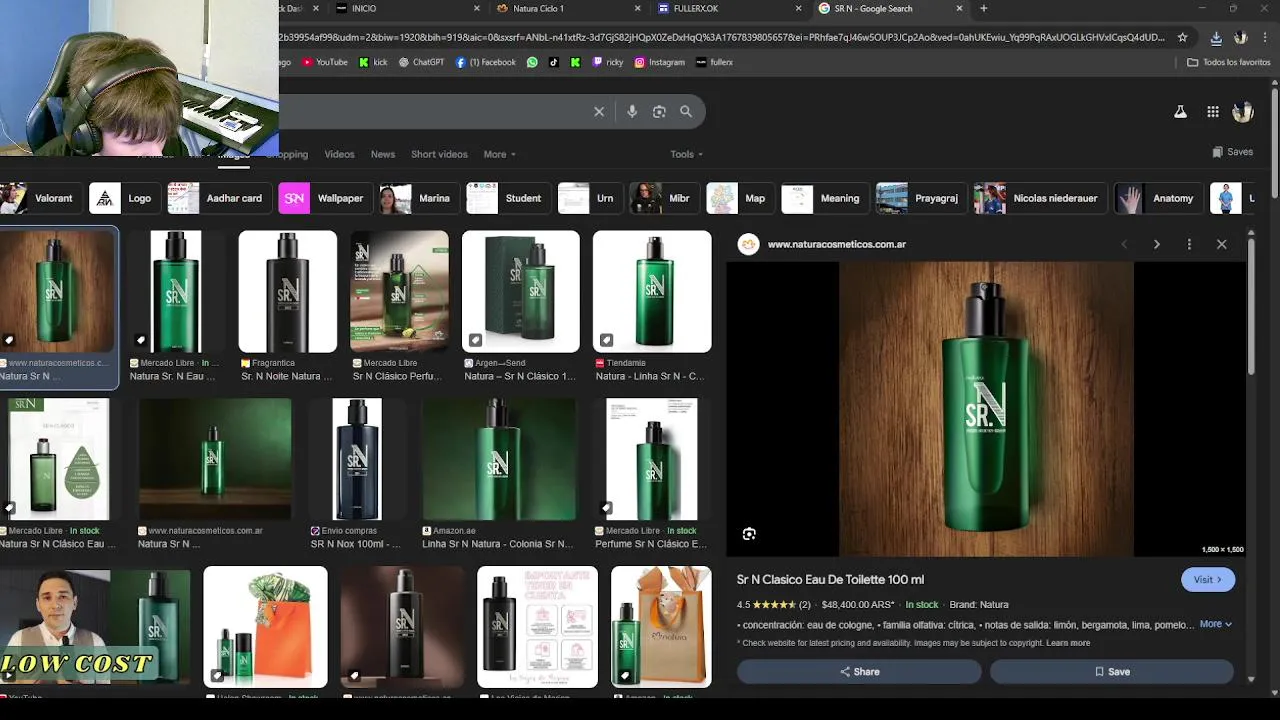Switch to the FULLERX.OK tab
This screenshot has height=720, width=1280.
pyautogui.click(x=729, y=8)
